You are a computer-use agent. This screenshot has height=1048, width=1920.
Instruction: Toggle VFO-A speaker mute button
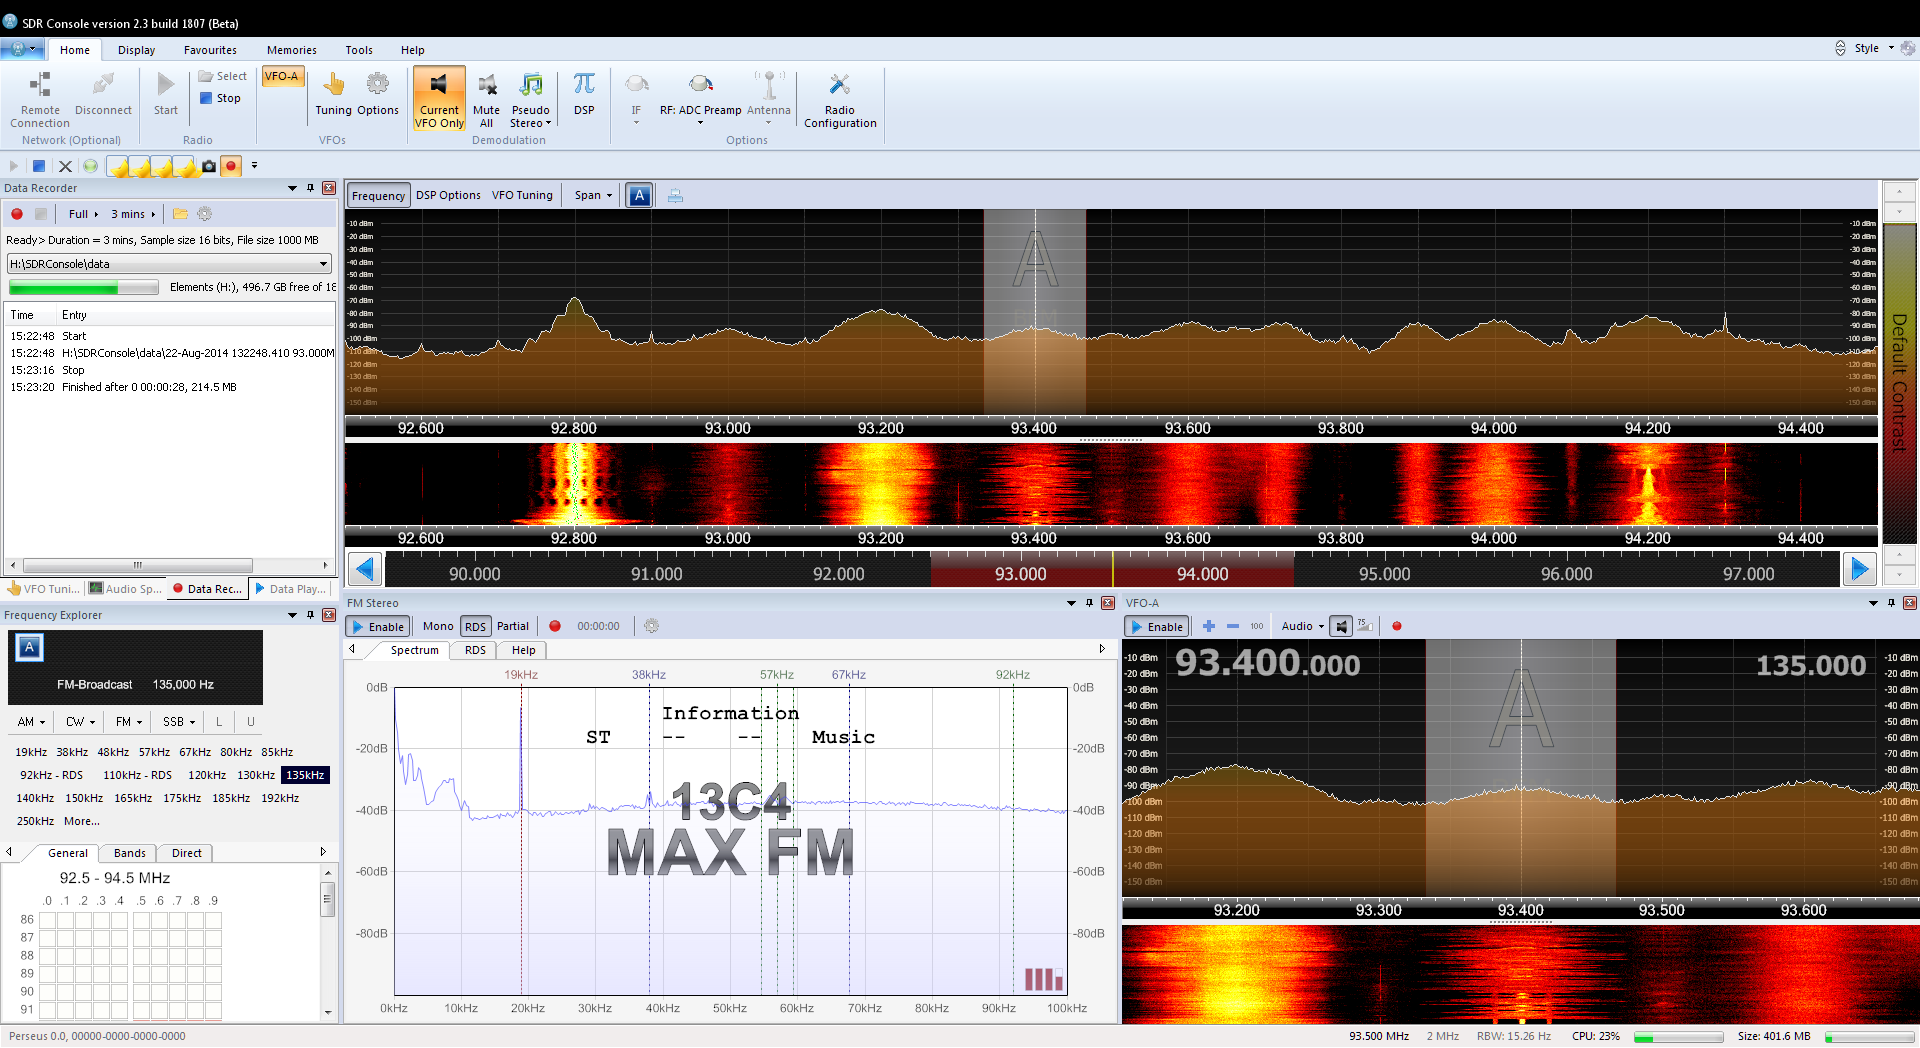click(1342, 627)
